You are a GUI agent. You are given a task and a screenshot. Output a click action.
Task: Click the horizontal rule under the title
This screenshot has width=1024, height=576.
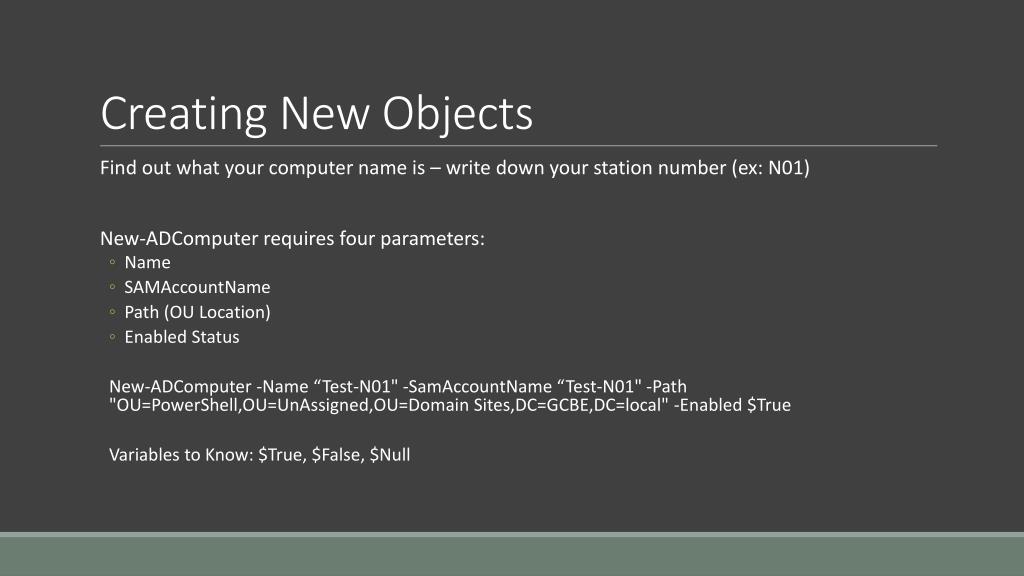tap(519, 146)
